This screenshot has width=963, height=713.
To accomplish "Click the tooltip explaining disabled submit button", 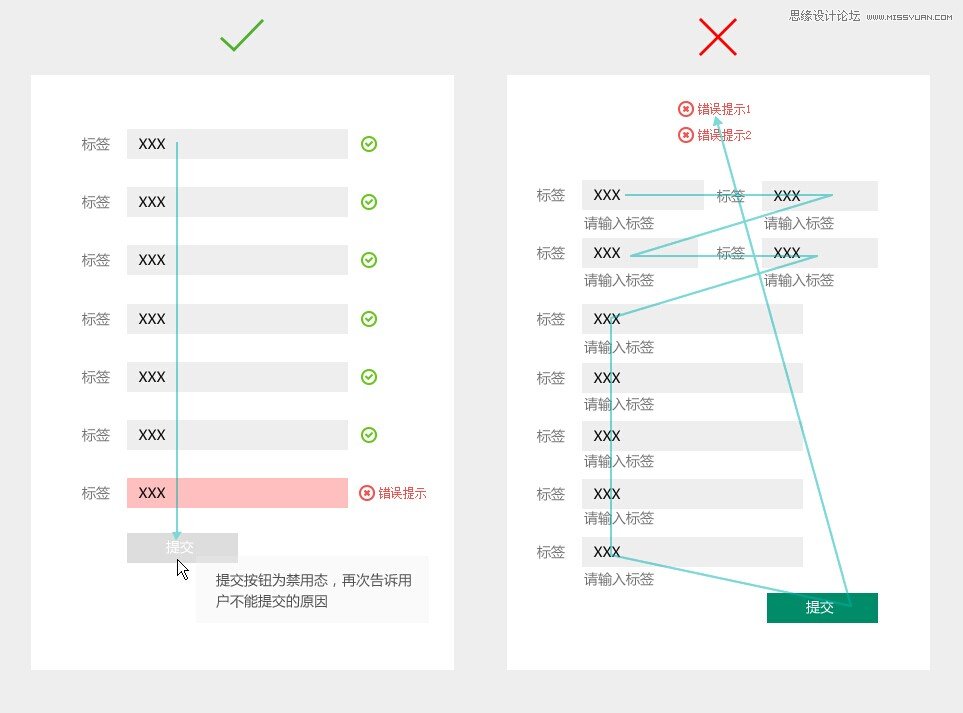I will 312,589.
